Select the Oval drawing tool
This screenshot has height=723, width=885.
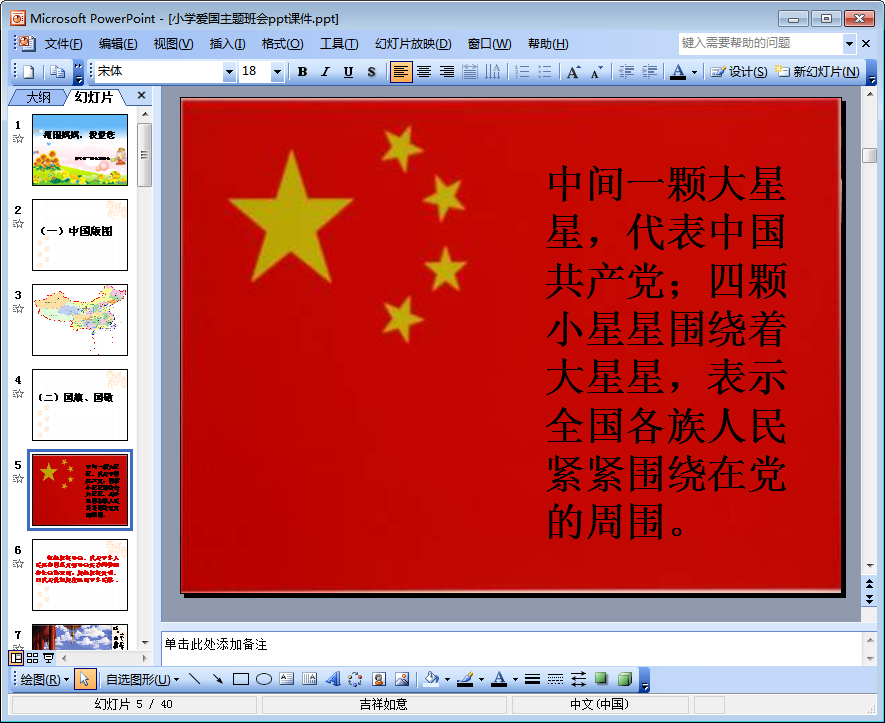coord(264,679)
